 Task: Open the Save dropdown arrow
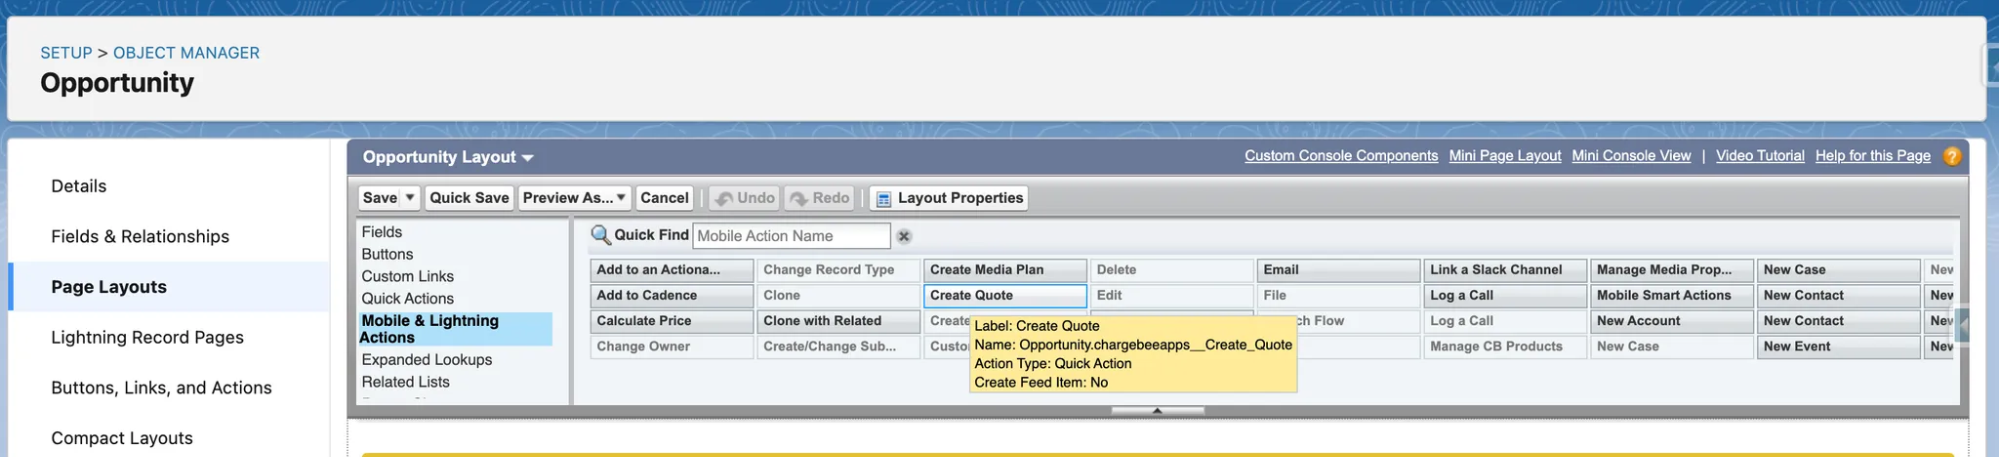pyautogui.click(x=409, y=198)
